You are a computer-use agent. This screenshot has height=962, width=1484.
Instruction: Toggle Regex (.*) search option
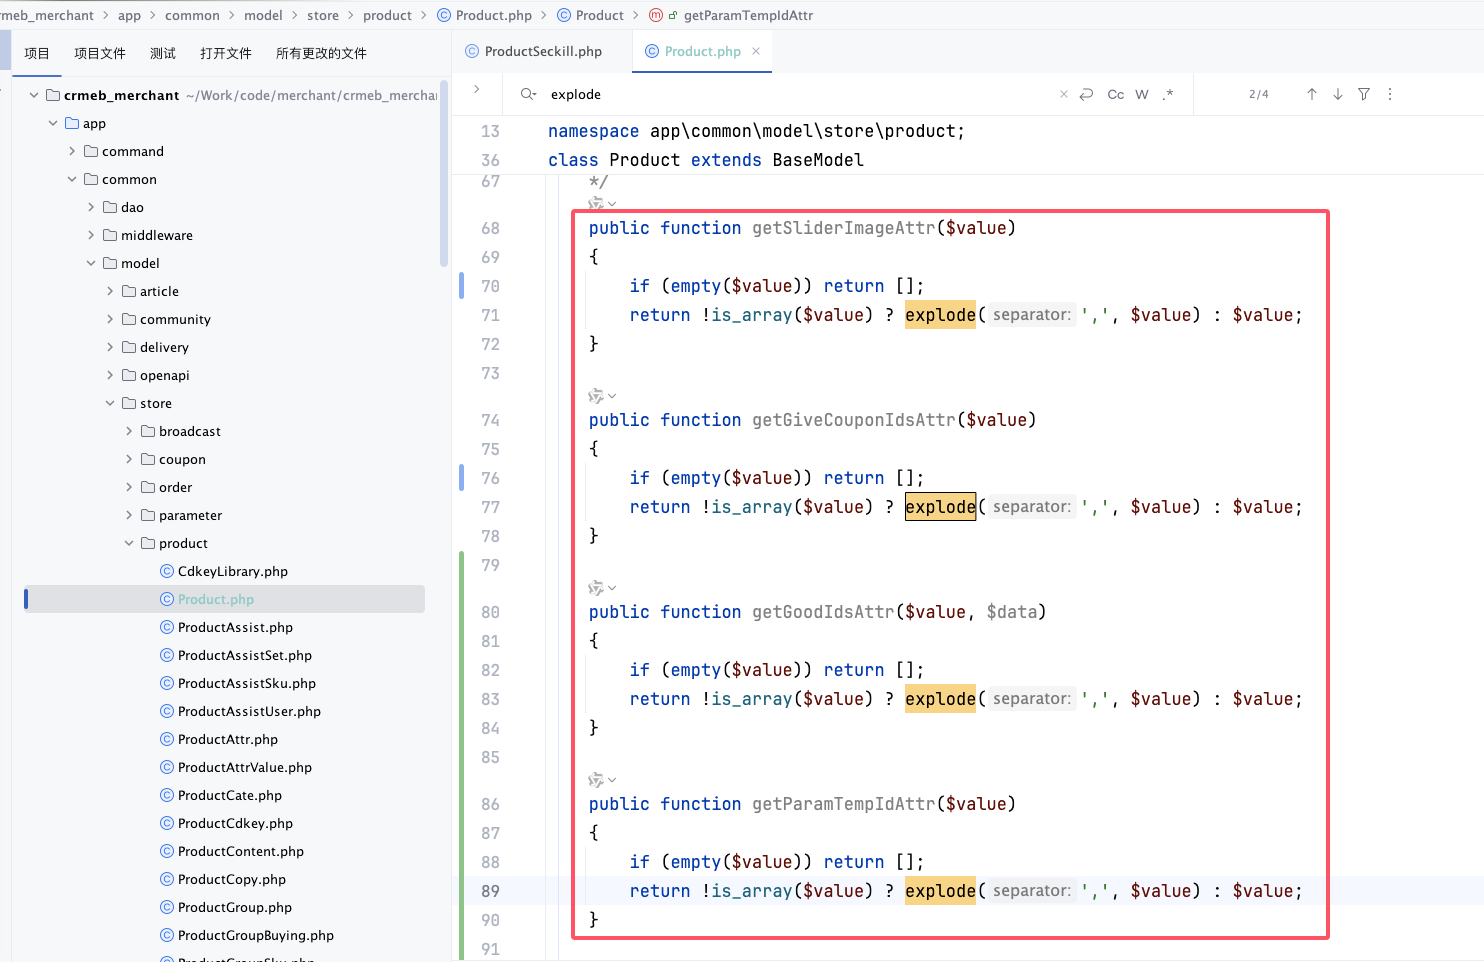pyautogui.click(x=1168, y=94)
